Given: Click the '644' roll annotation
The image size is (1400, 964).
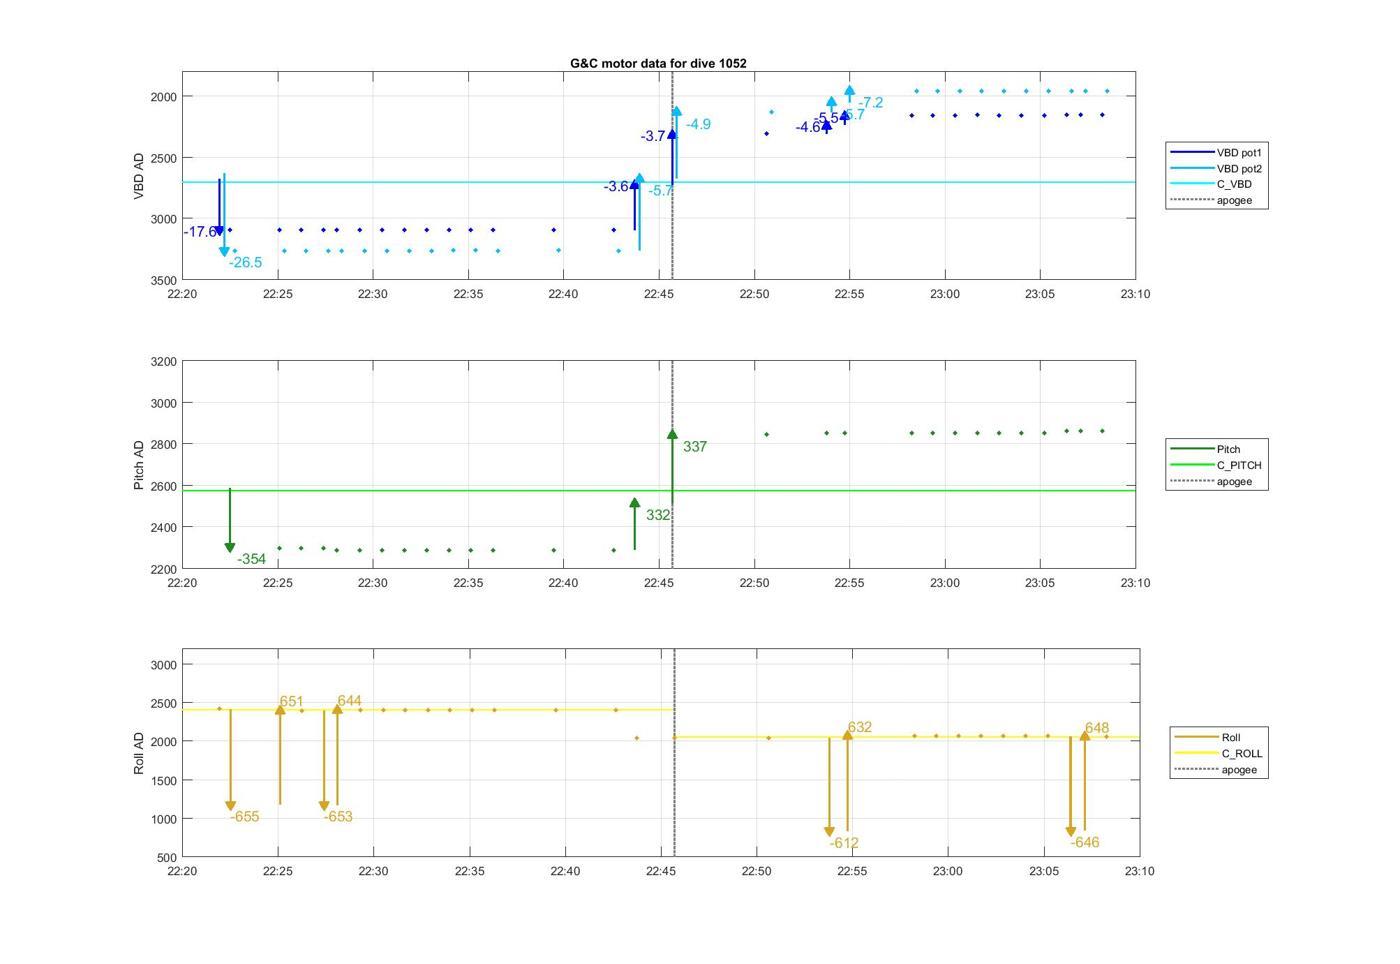Looking at the screenshot, I should point(350,702).
